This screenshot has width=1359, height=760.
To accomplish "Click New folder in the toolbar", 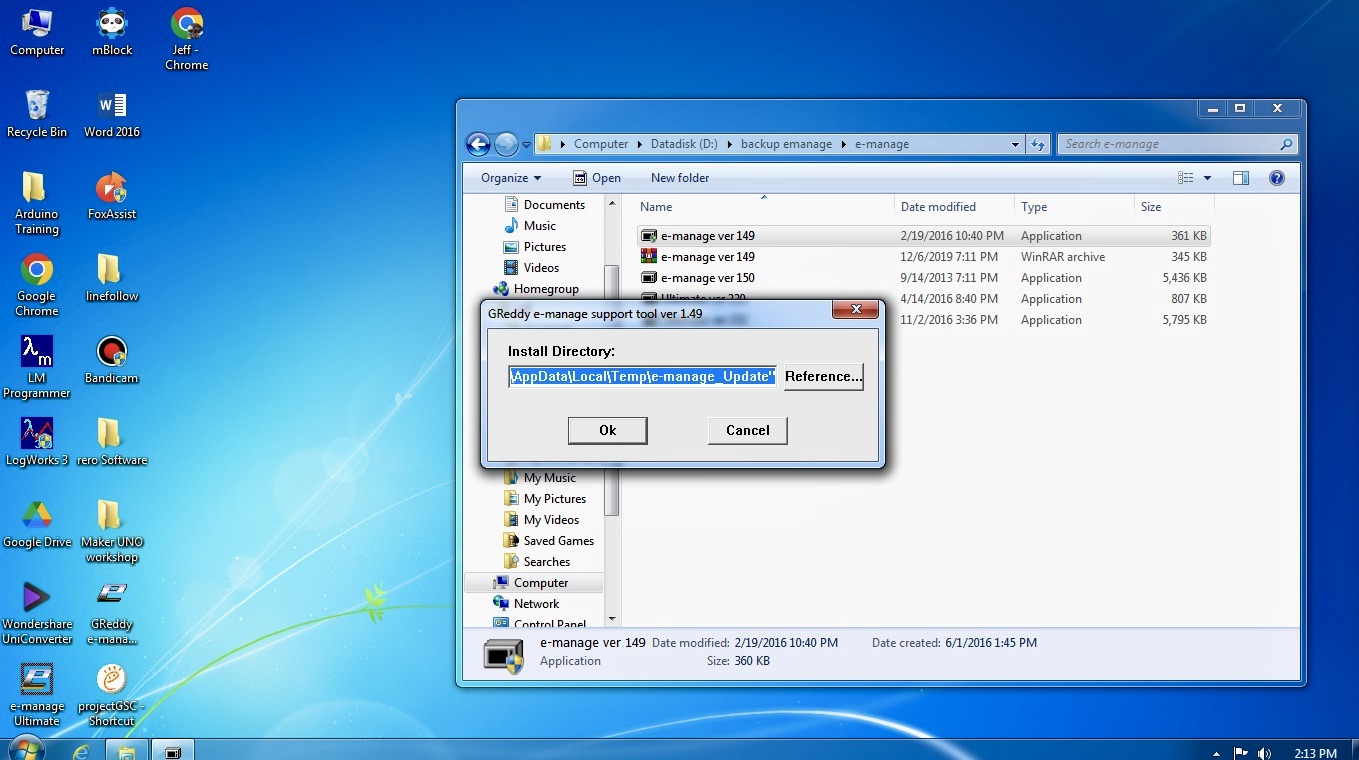I will coord(680,178).
